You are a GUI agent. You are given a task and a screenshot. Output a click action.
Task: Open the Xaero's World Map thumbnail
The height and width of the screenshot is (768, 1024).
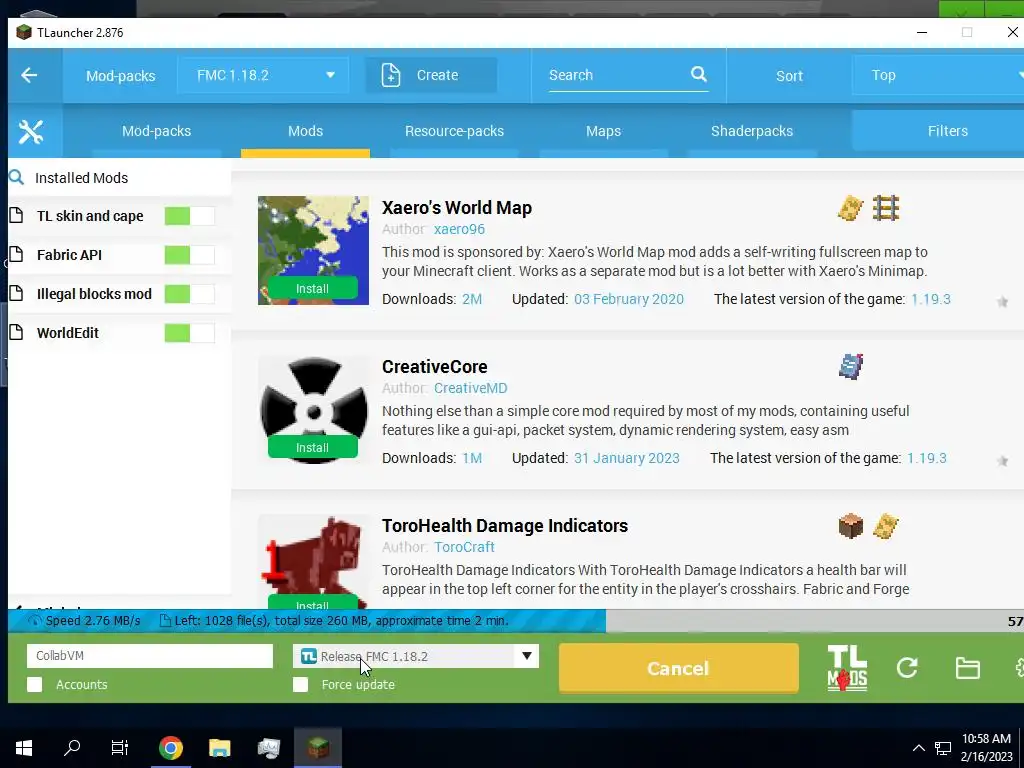pos(313,250)
